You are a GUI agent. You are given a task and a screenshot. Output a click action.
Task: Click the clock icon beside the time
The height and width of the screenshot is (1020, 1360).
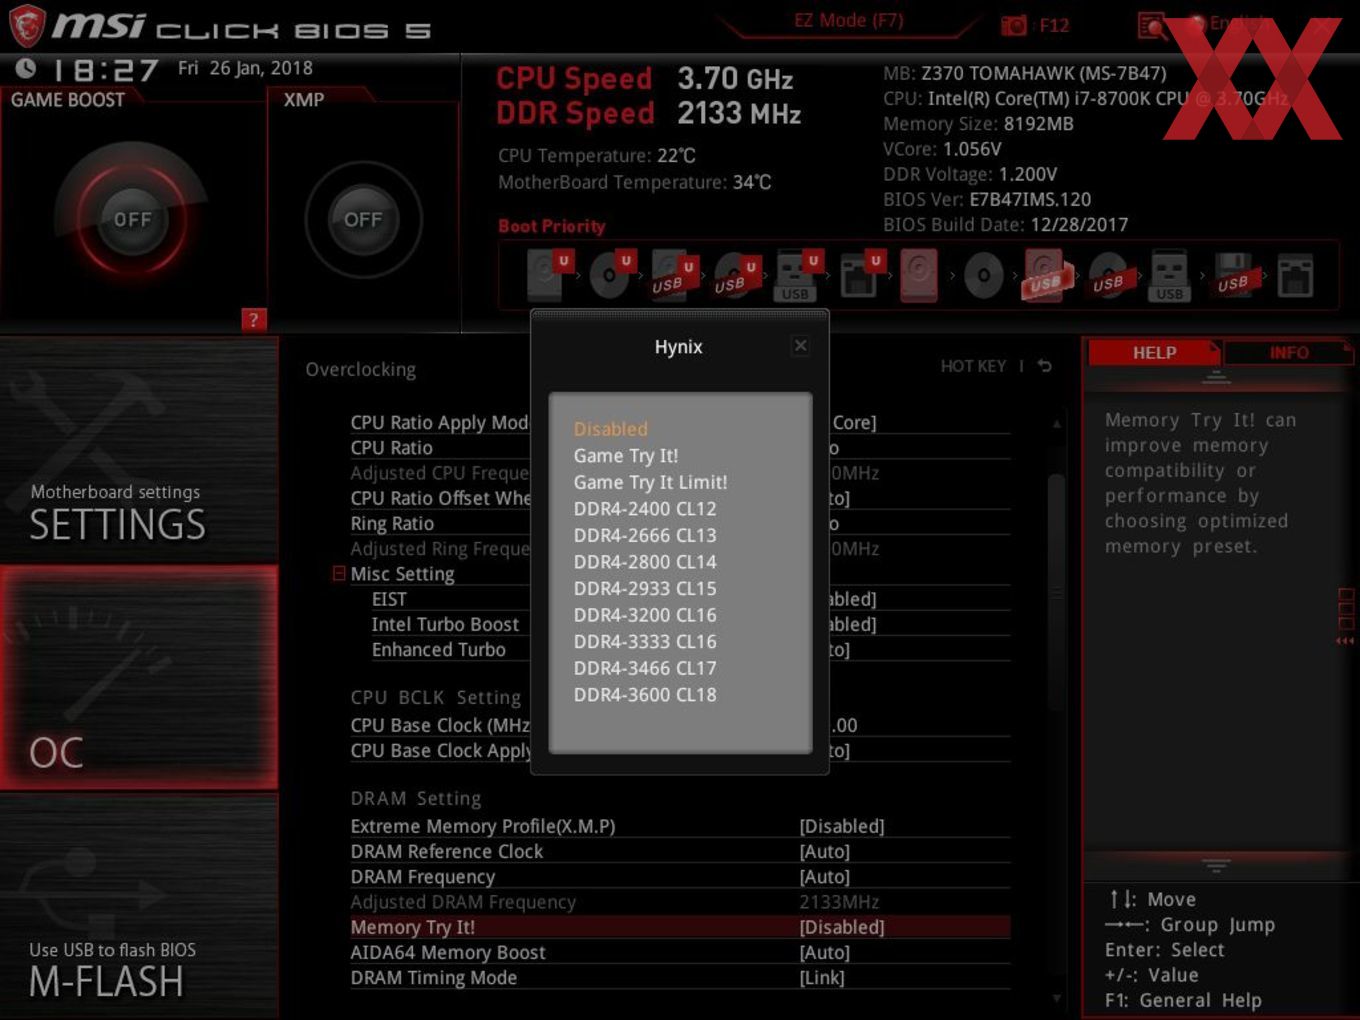pyautogui.click(x=26, y=68)
